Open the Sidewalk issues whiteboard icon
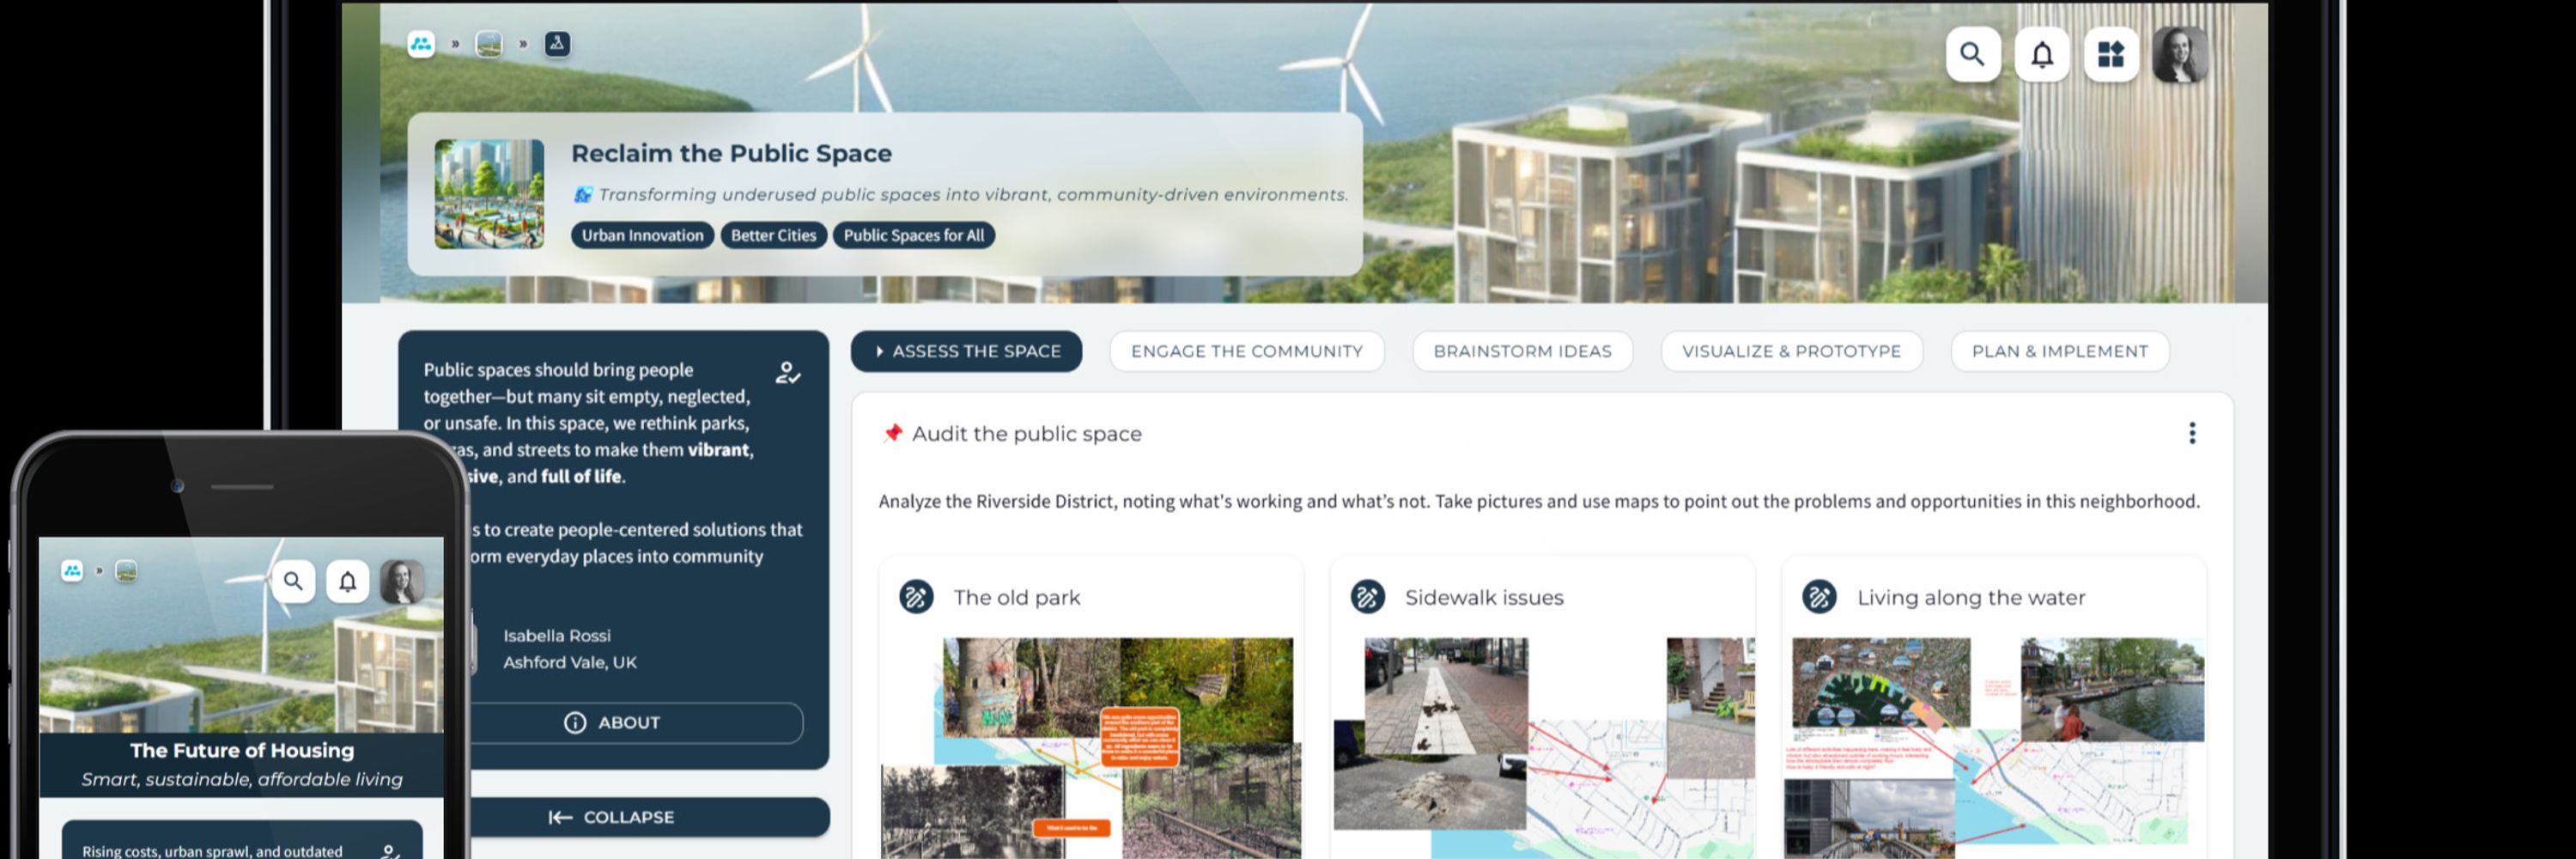Screen dimensions: 2576x859 tap(1367, 597)
